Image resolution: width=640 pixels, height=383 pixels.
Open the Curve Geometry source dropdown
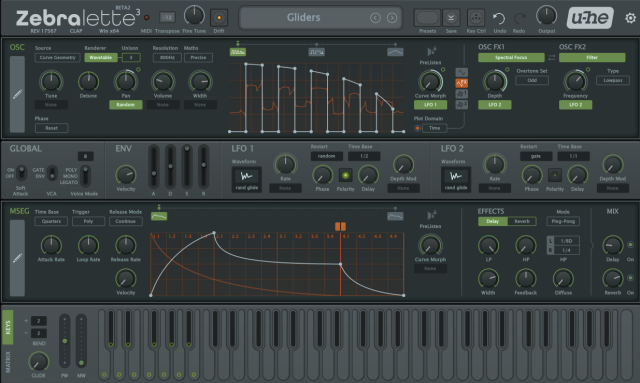57,58
